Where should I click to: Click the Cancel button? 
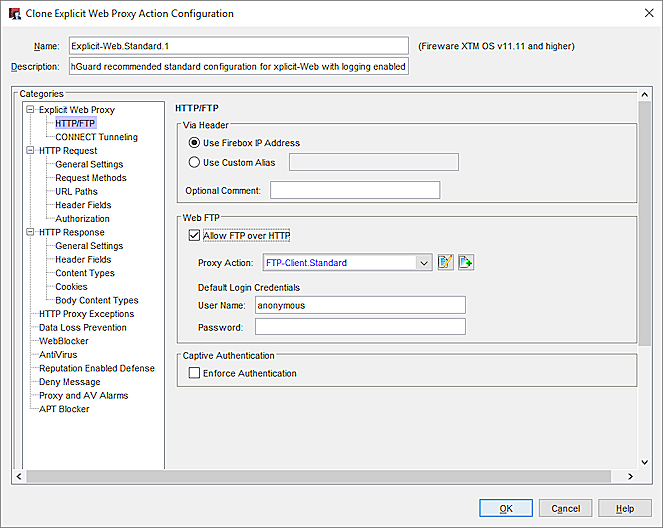(x=566, y=508)
